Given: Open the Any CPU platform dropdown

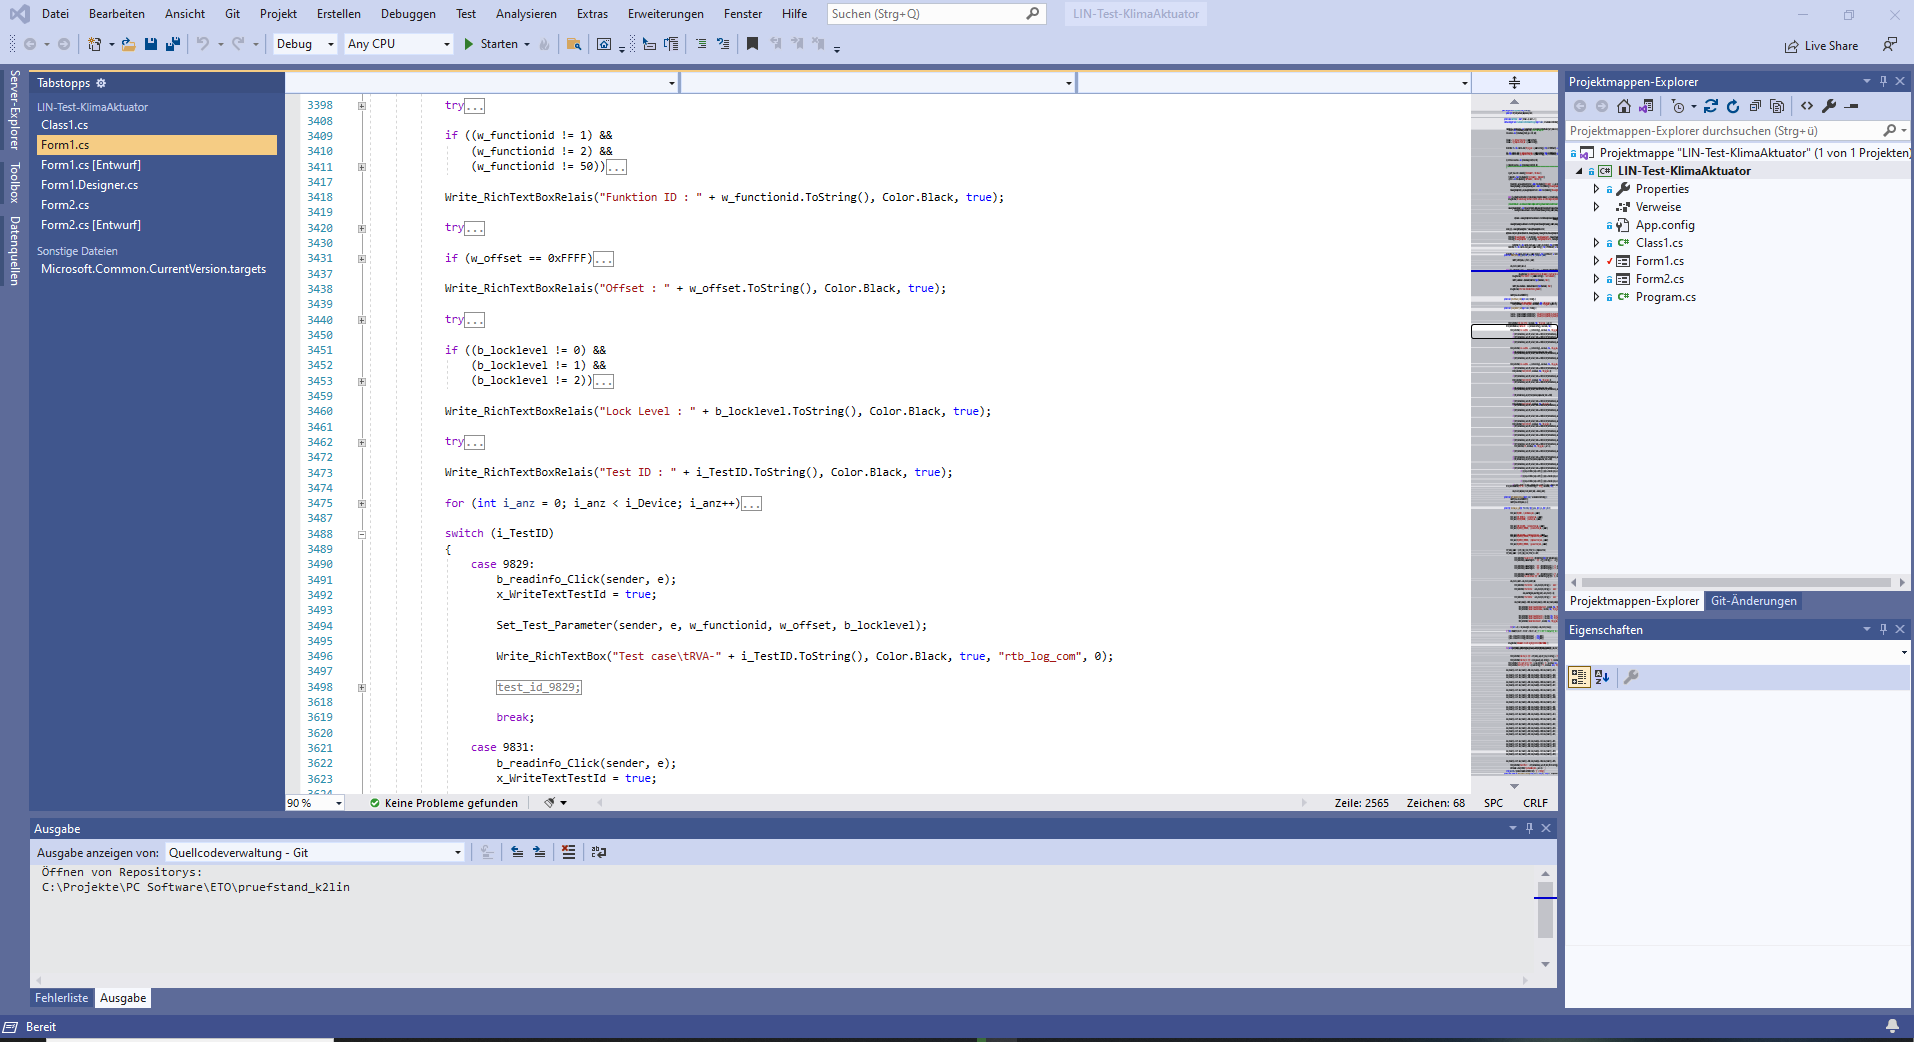Looking at the screenshot, I should click(399, 44).
